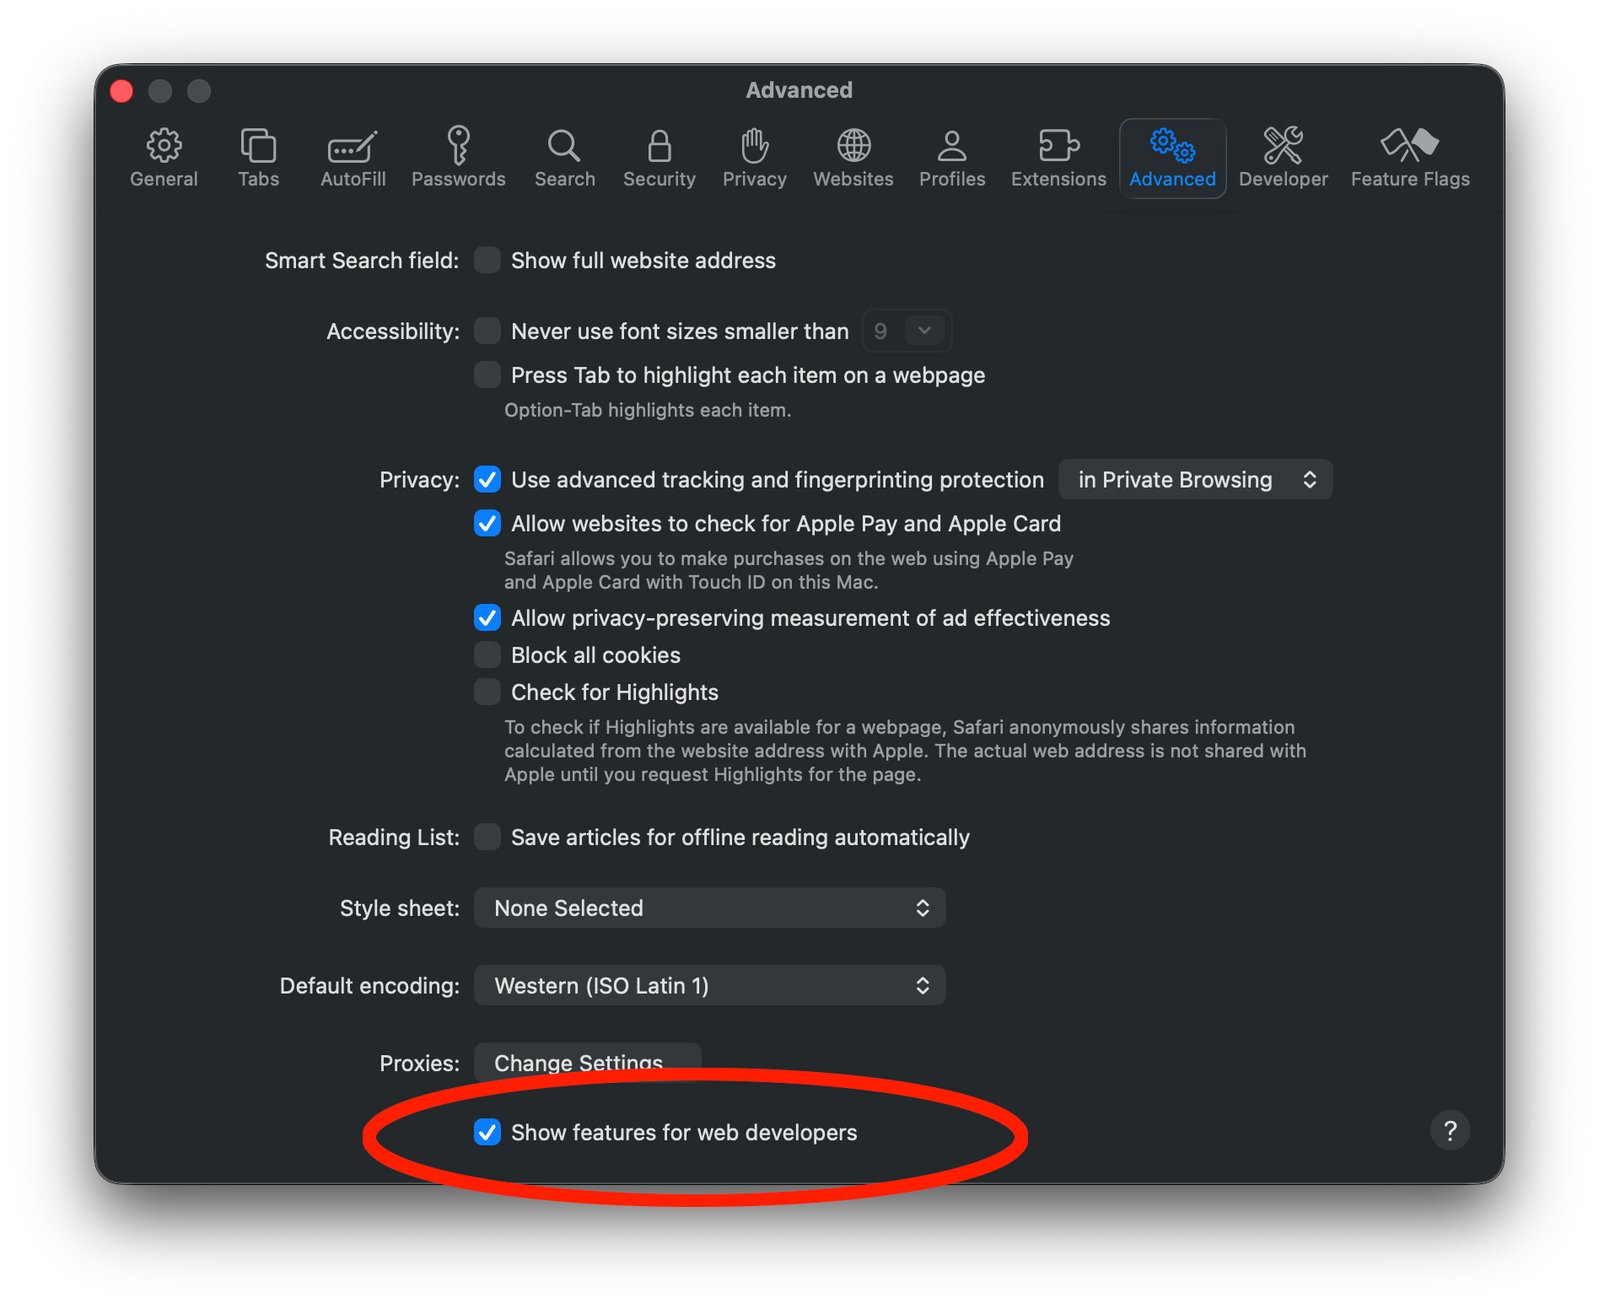1599x1309 pixels.
Task: Open the Feature Flags icon
Action: point(1409,146)
